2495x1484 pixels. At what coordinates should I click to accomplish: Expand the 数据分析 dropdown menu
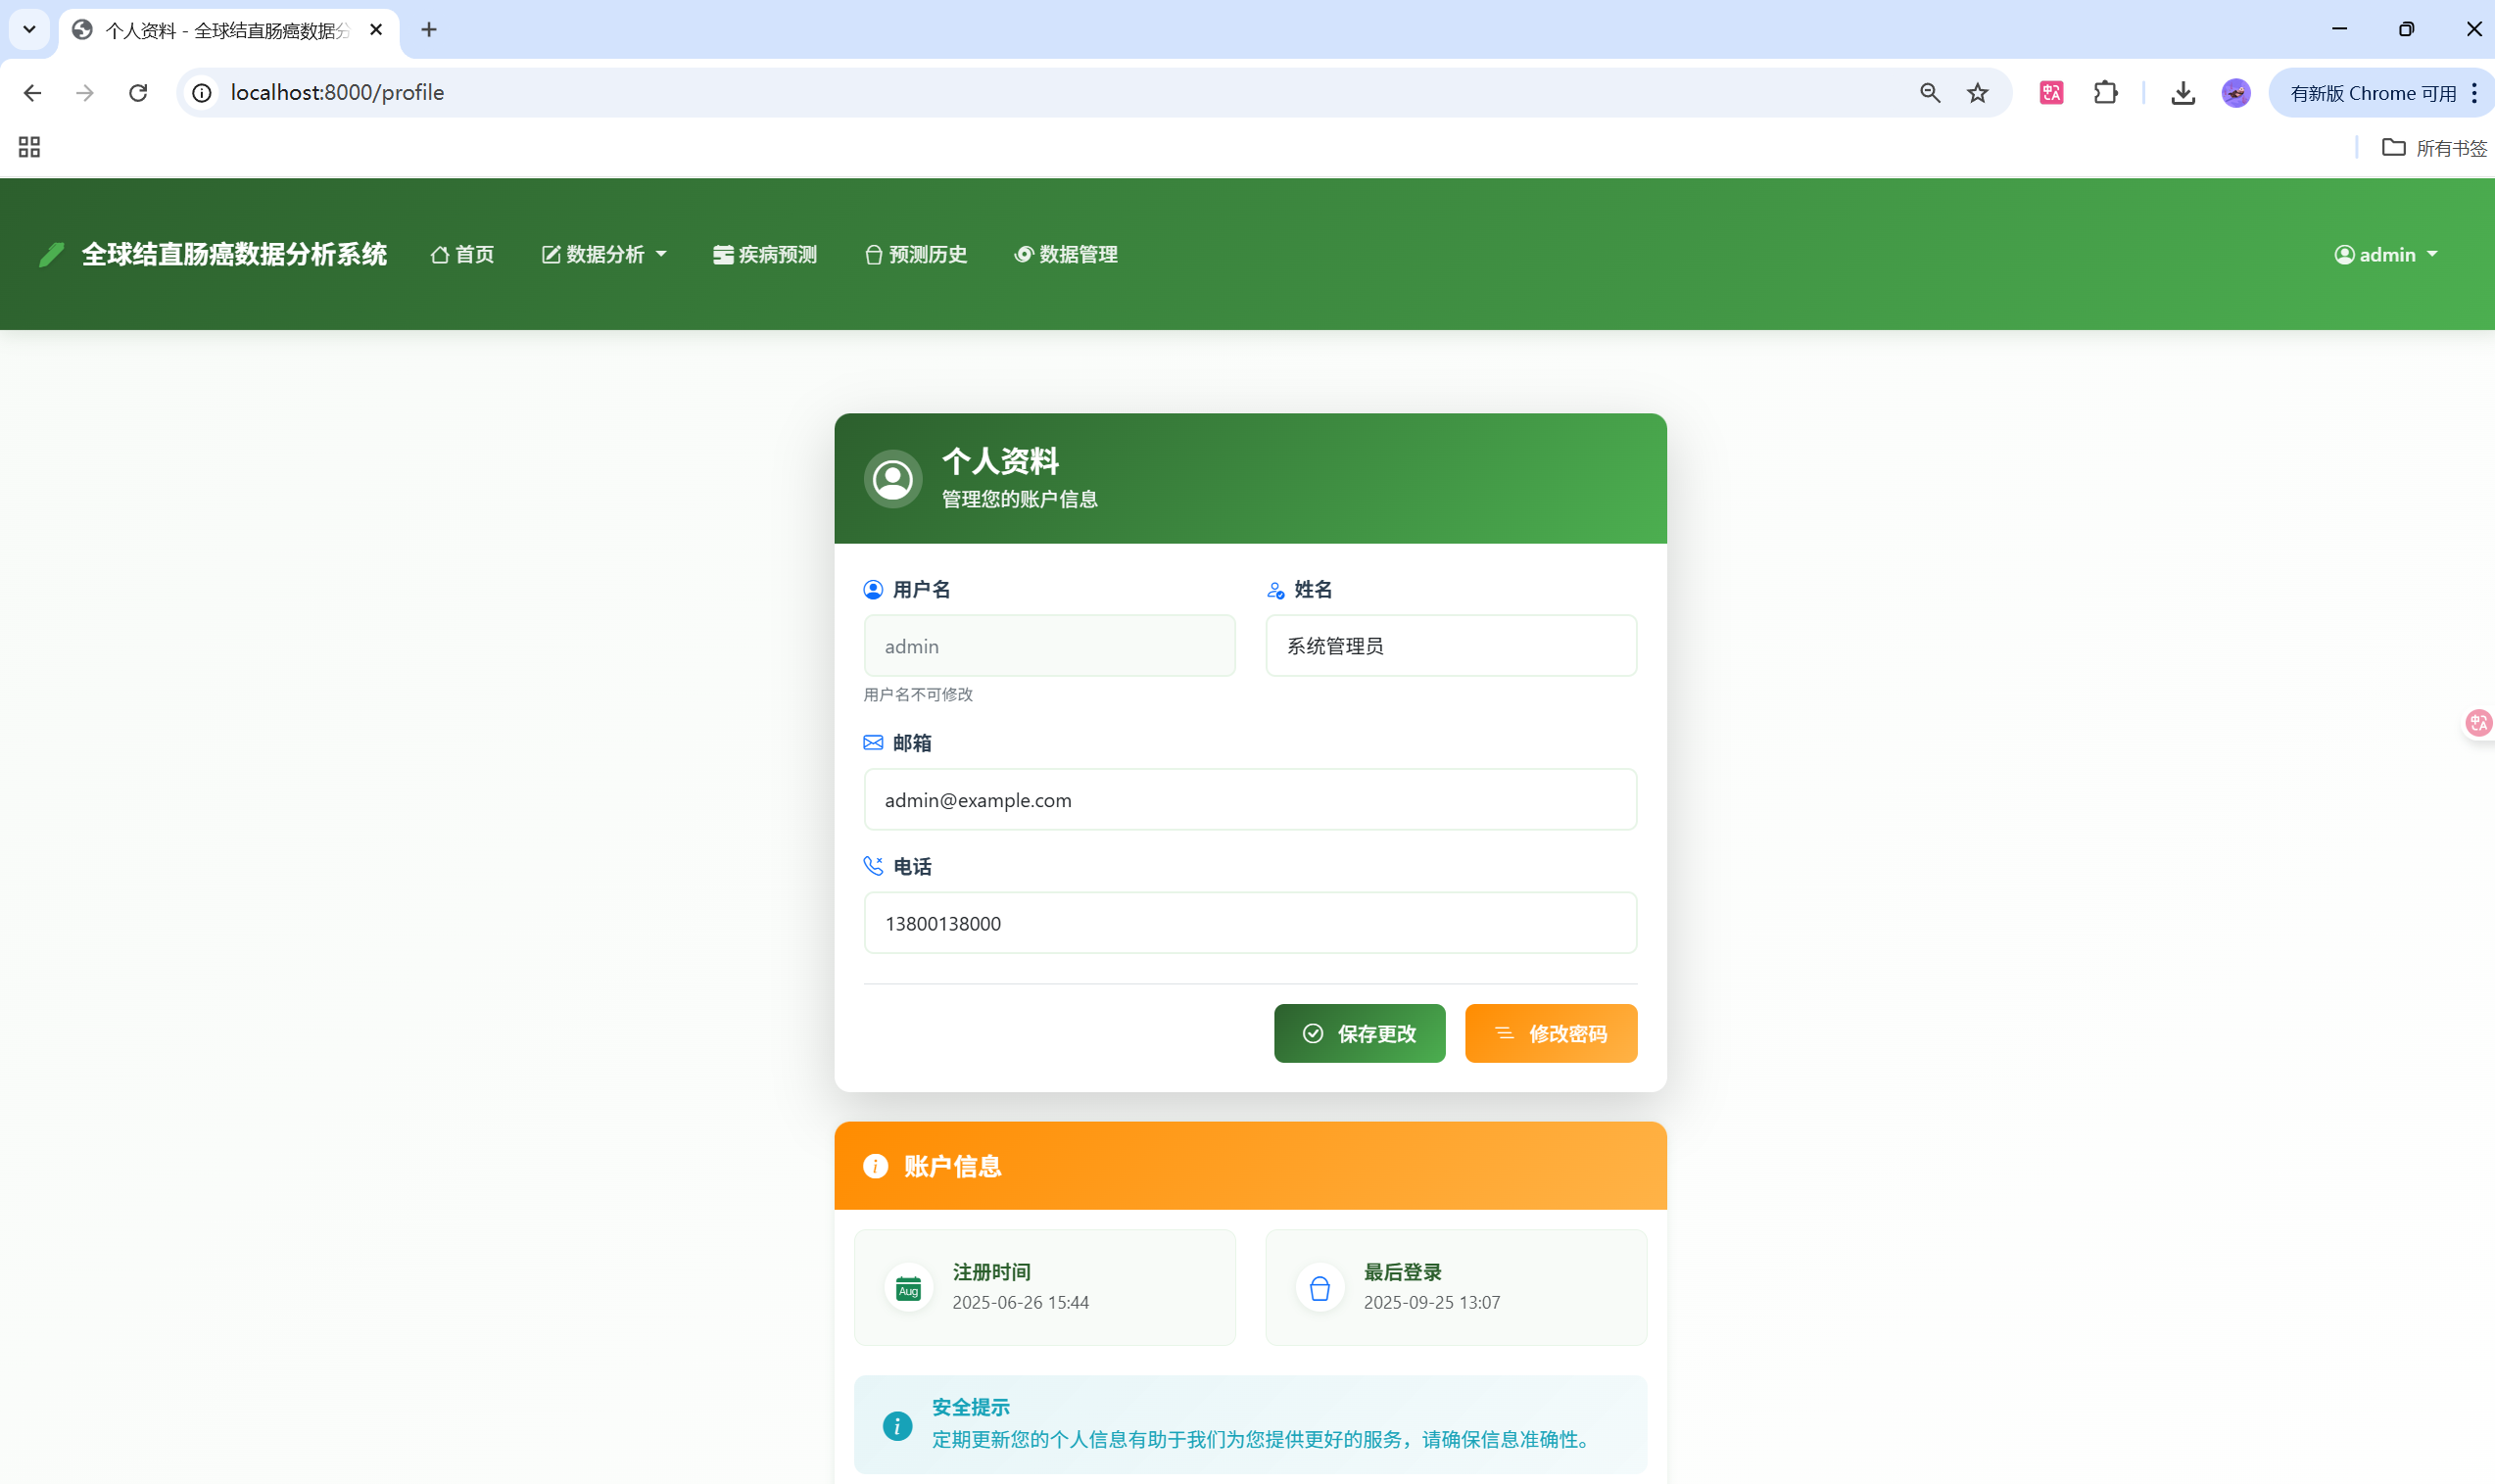tap(603, 254)
